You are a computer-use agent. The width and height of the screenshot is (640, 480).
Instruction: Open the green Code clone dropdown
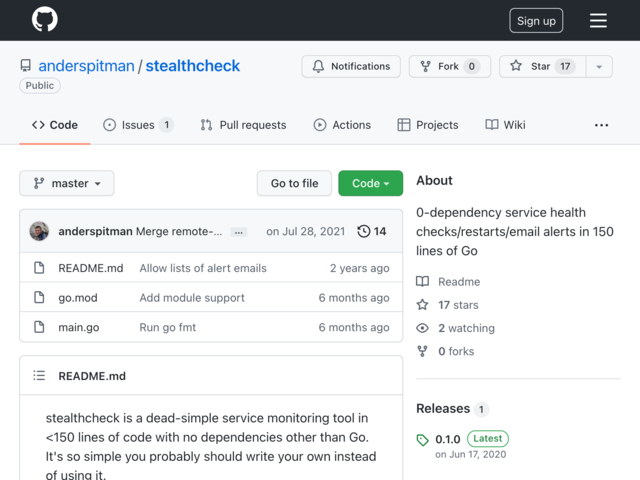[x=371, y=183]
